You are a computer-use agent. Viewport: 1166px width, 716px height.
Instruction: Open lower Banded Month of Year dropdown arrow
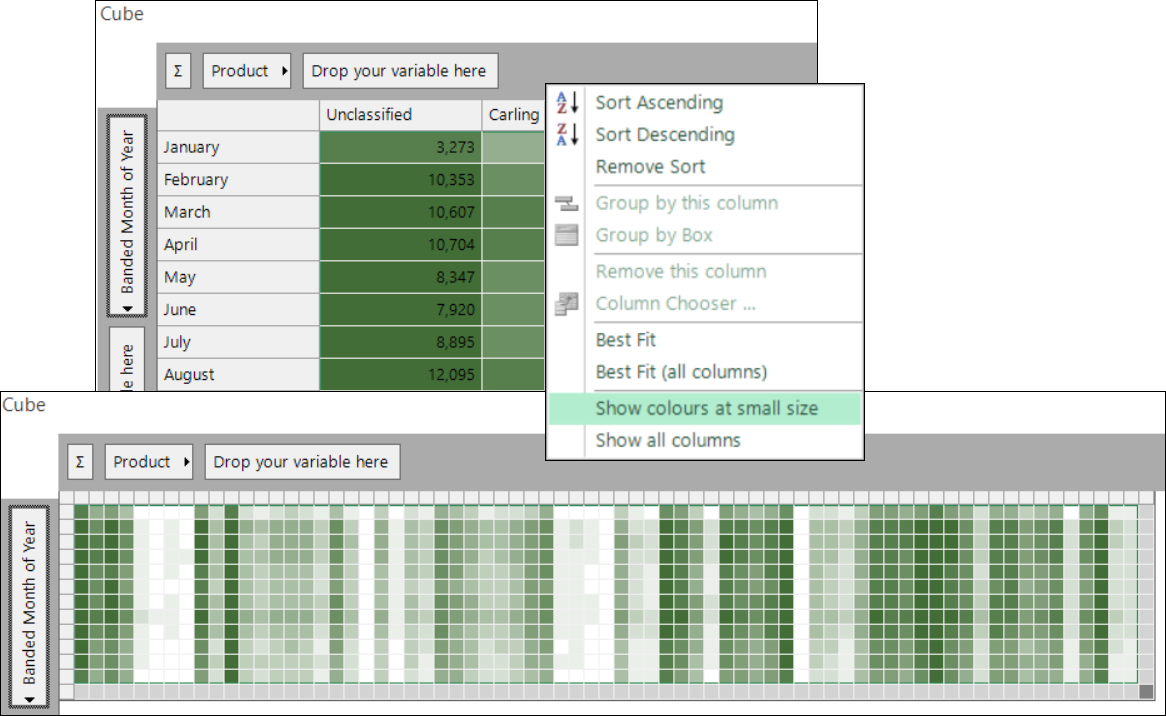(x=29, y=700)
